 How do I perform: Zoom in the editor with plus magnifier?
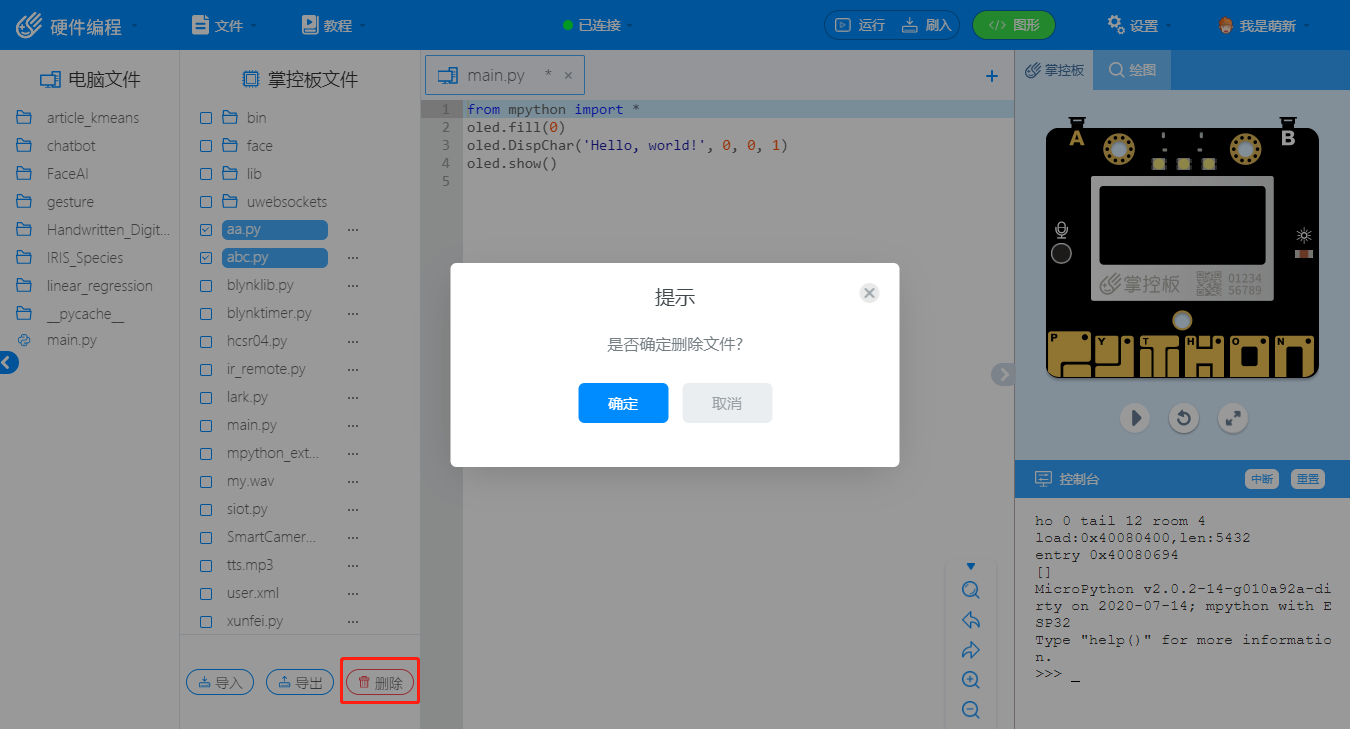tap(970, 680)
